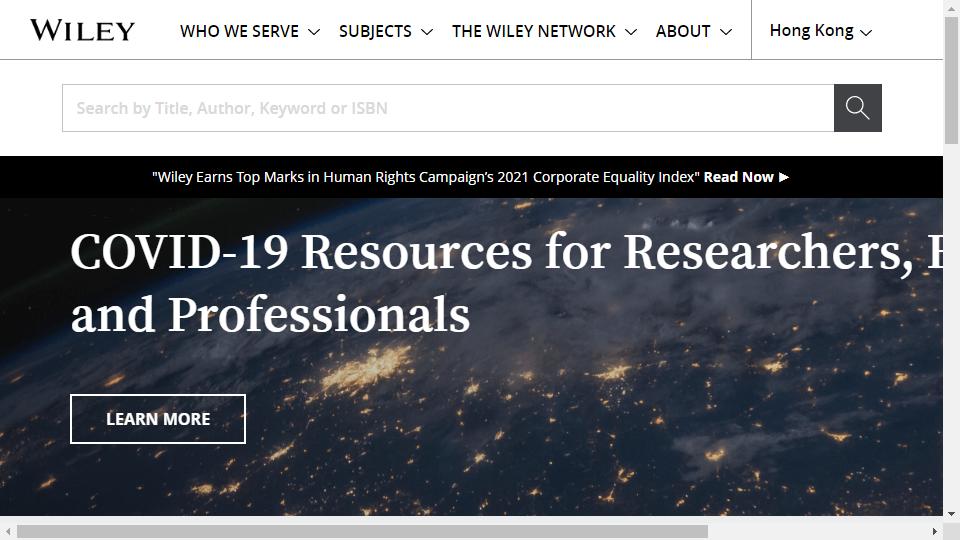Focus the Title, Author, Keyword search field
Viewport: 960px width, 540px height.
[448, 108]
